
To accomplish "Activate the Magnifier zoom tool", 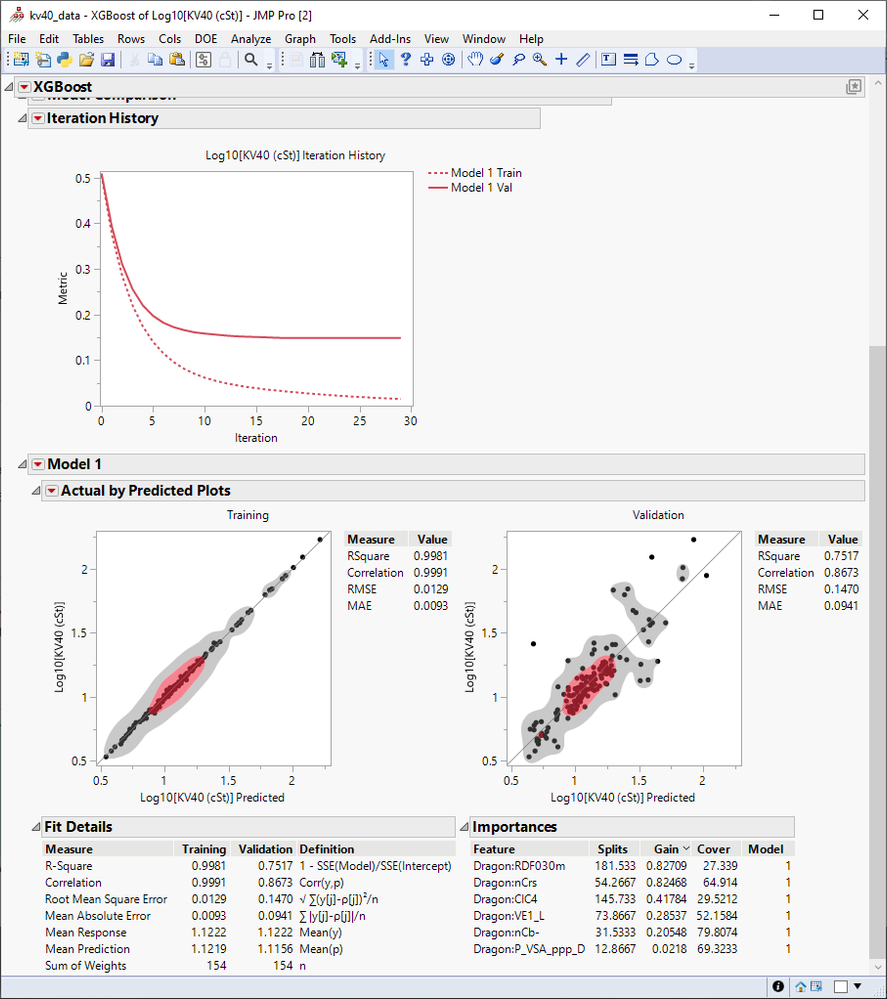I will 539,60.
